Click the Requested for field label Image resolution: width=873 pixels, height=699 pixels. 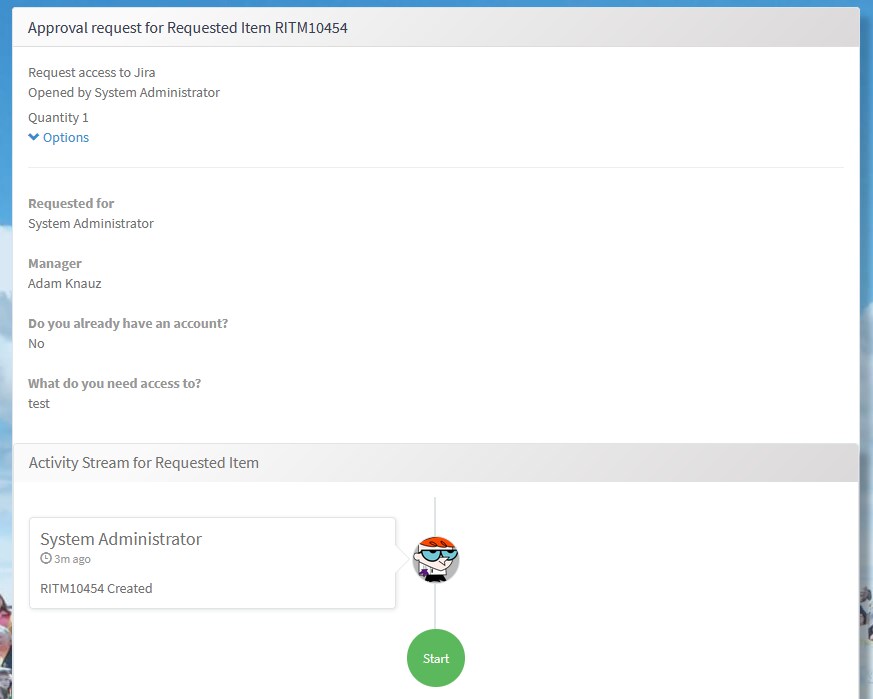[x=71, y=203]
